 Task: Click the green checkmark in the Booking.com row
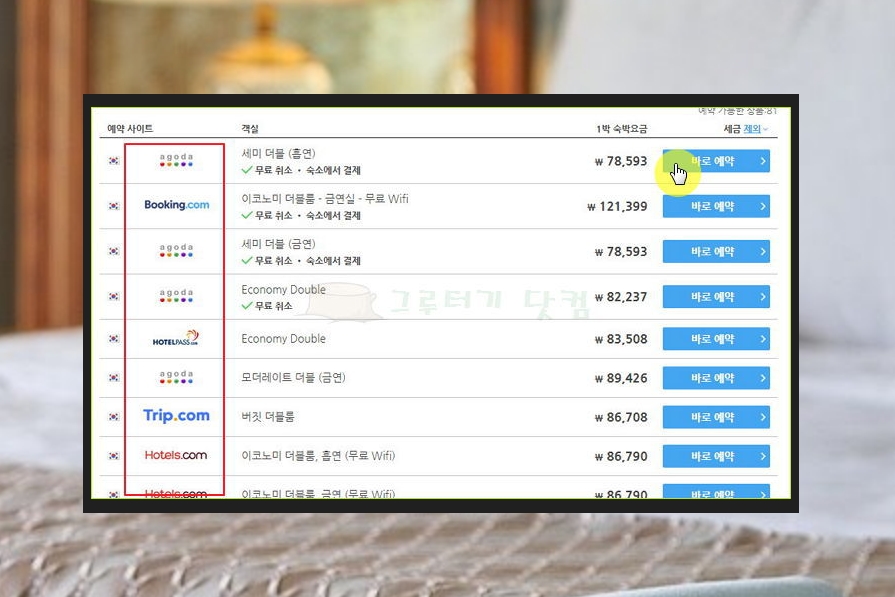(247, 215)
